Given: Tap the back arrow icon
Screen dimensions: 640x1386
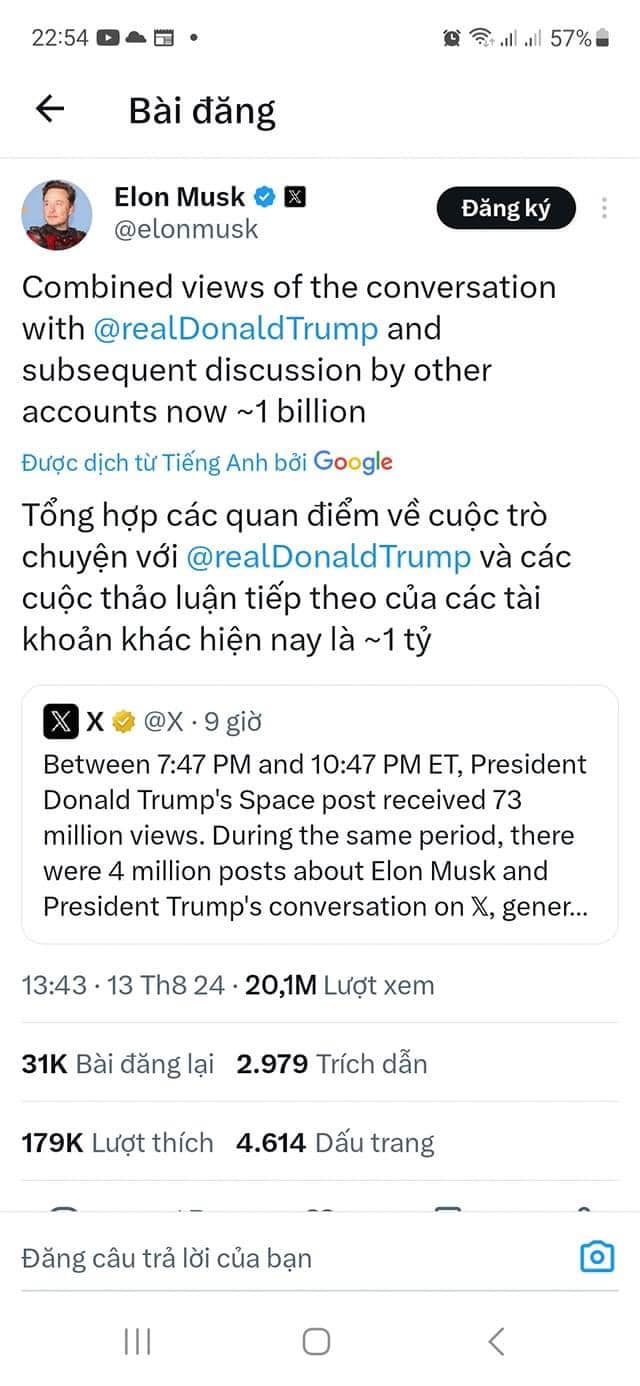Looking at the screenshot, I should [49, 109].
